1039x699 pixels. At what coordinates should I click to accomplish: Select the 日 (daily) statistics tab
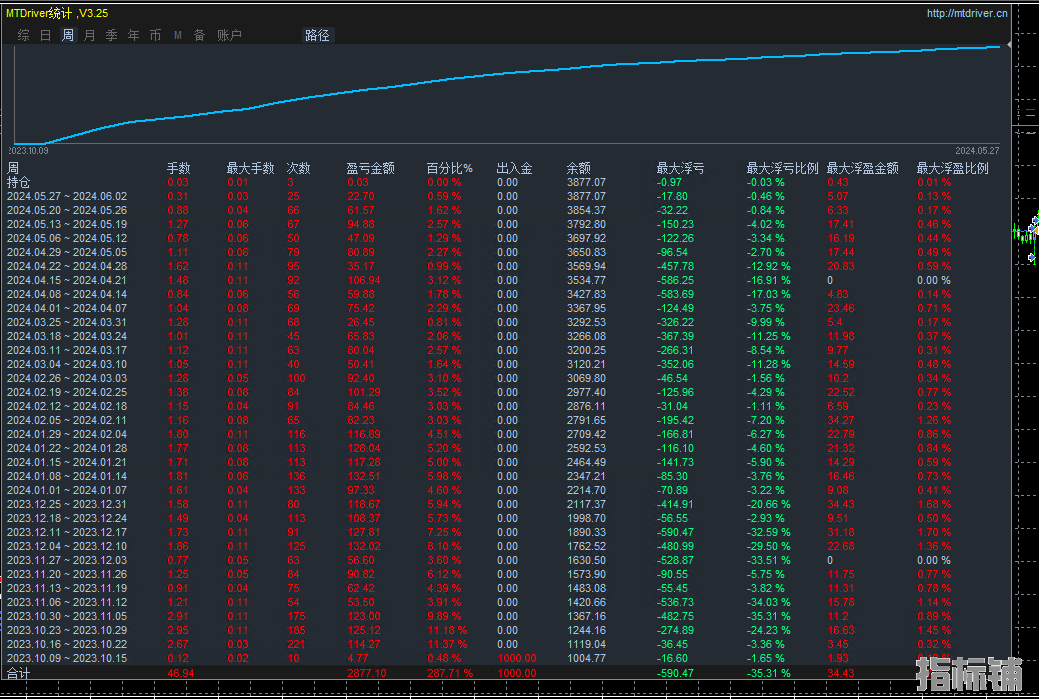(x=45, y=35)
